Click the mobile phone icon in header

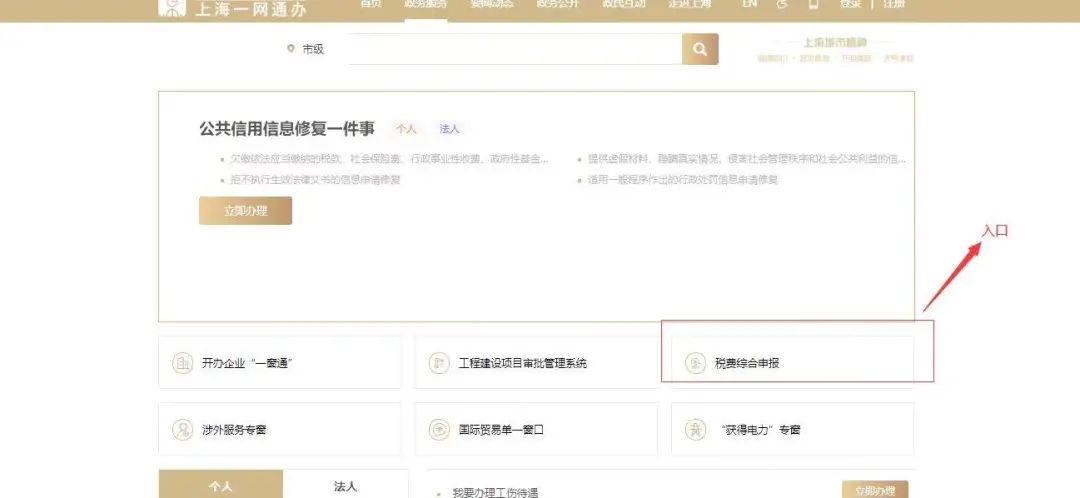click(813, 5)
